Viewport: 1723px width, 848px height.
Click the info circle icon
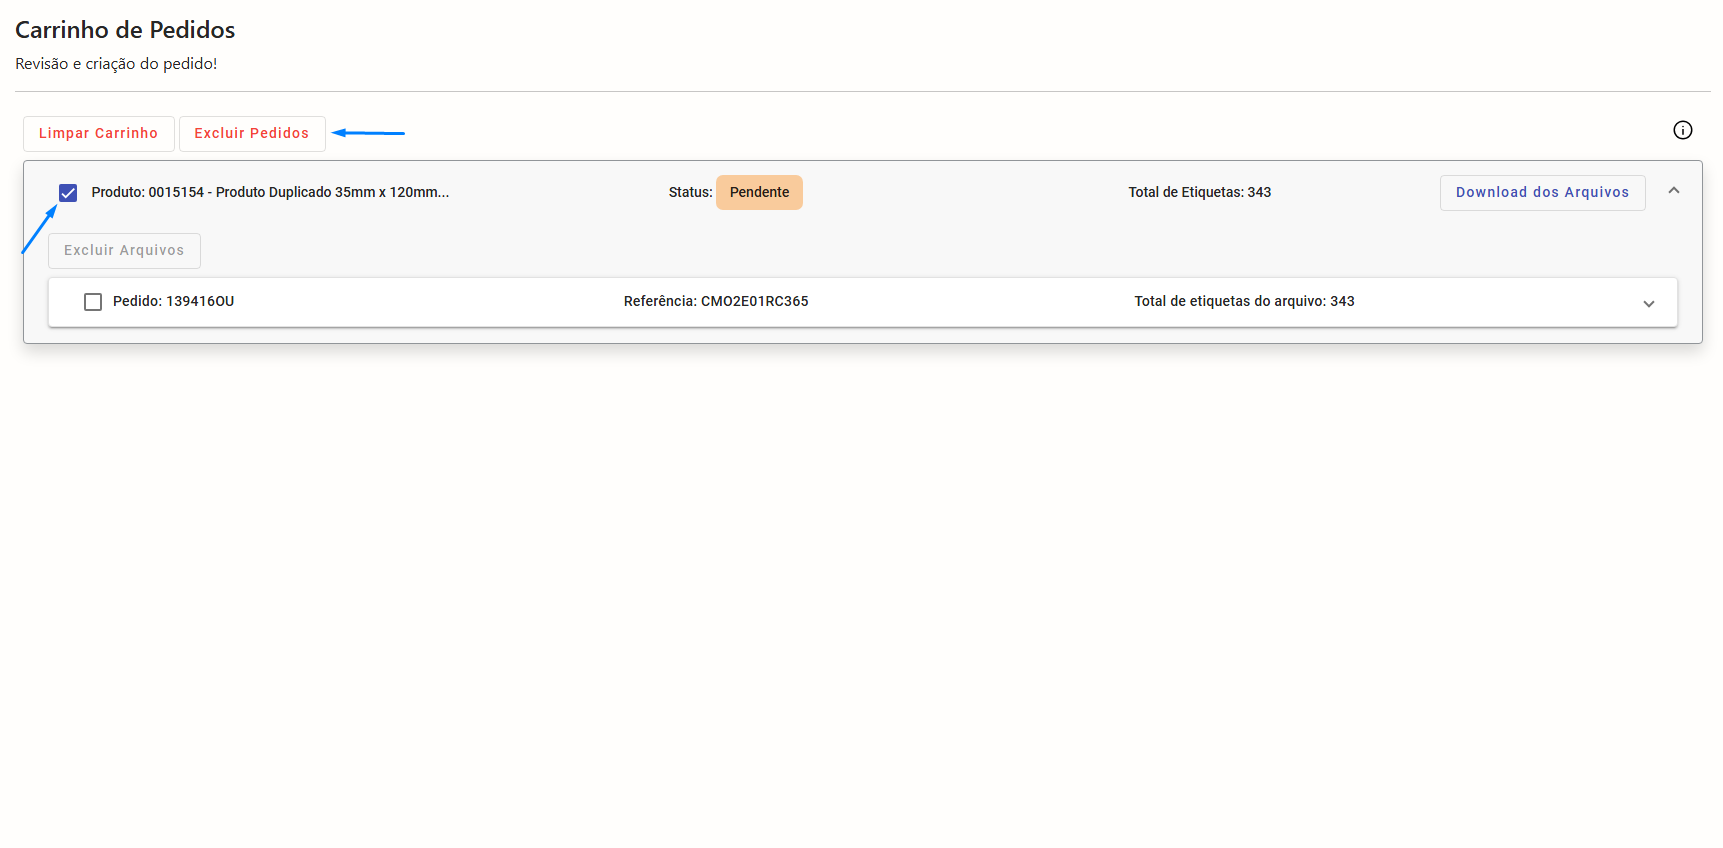[1682, 130]
